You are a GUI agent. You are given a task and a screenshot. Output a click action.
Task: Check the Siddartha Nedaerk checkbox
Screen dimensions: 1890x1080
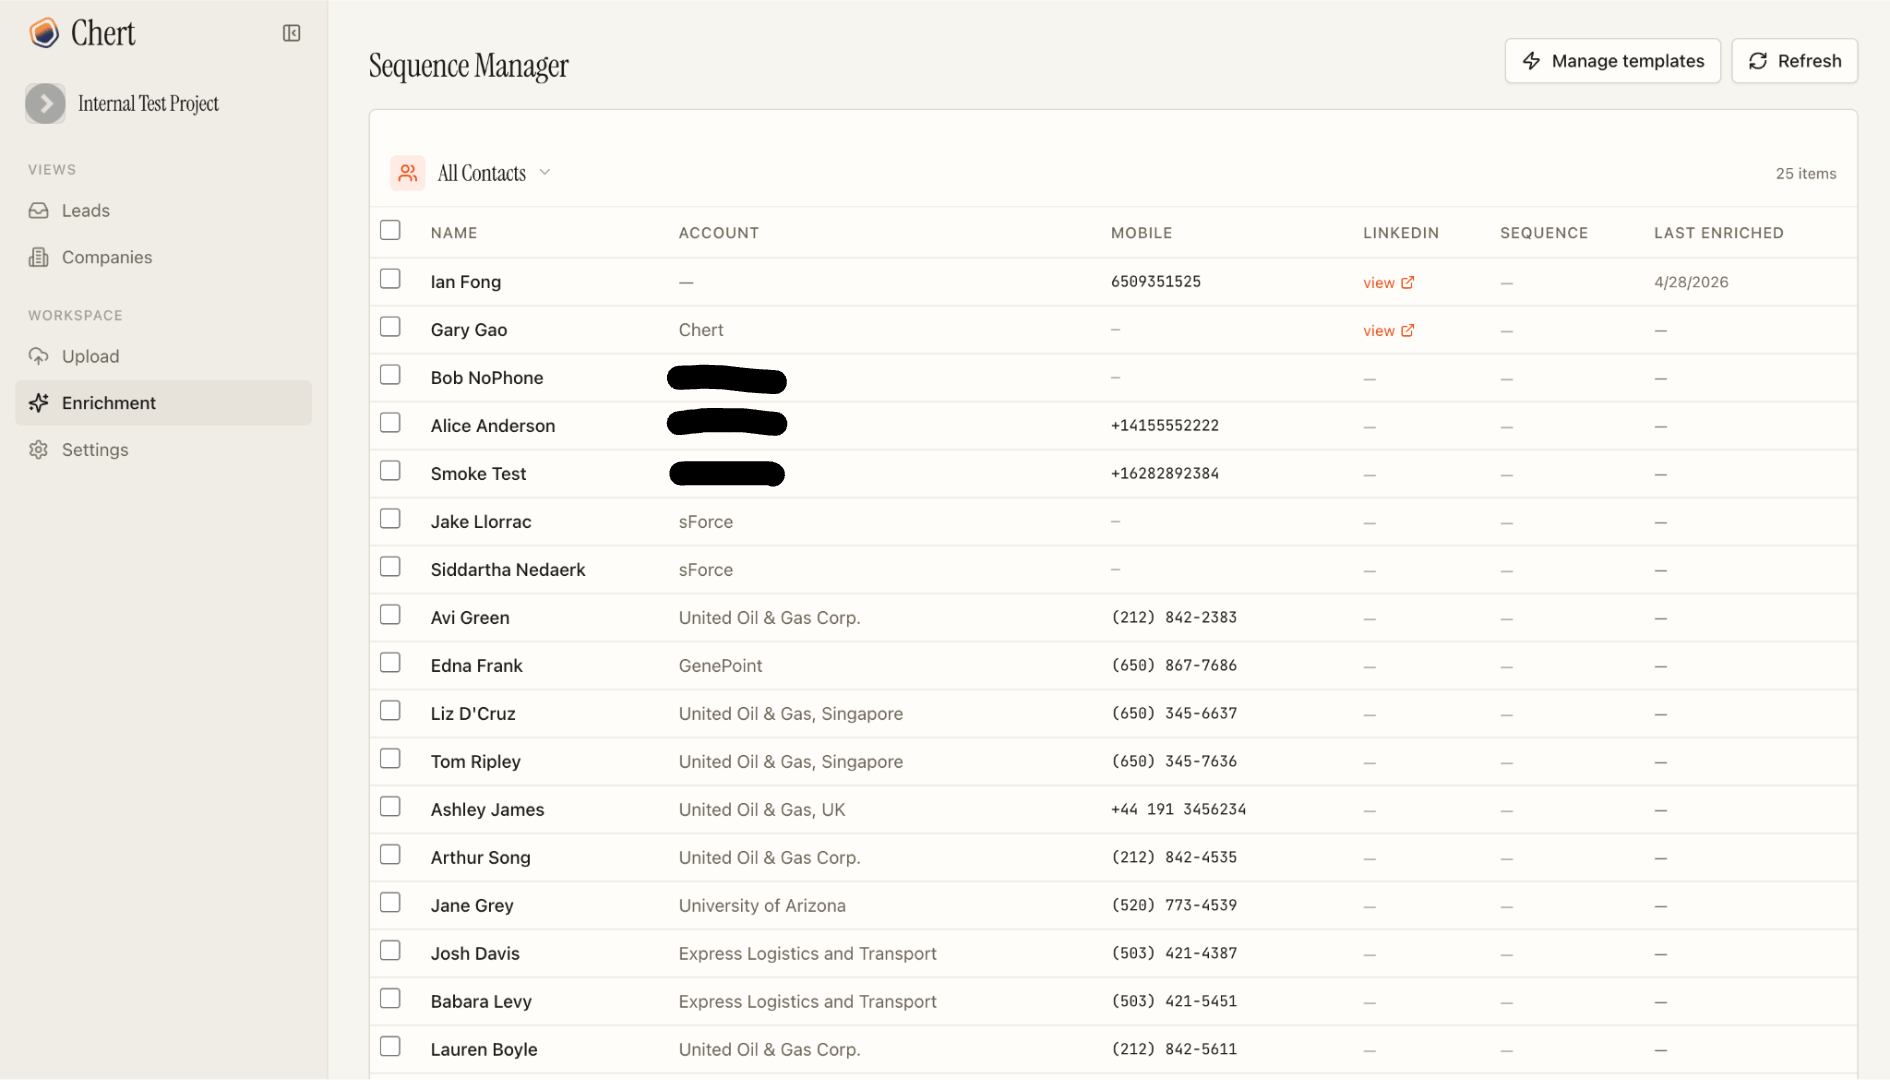click(390, 567)
